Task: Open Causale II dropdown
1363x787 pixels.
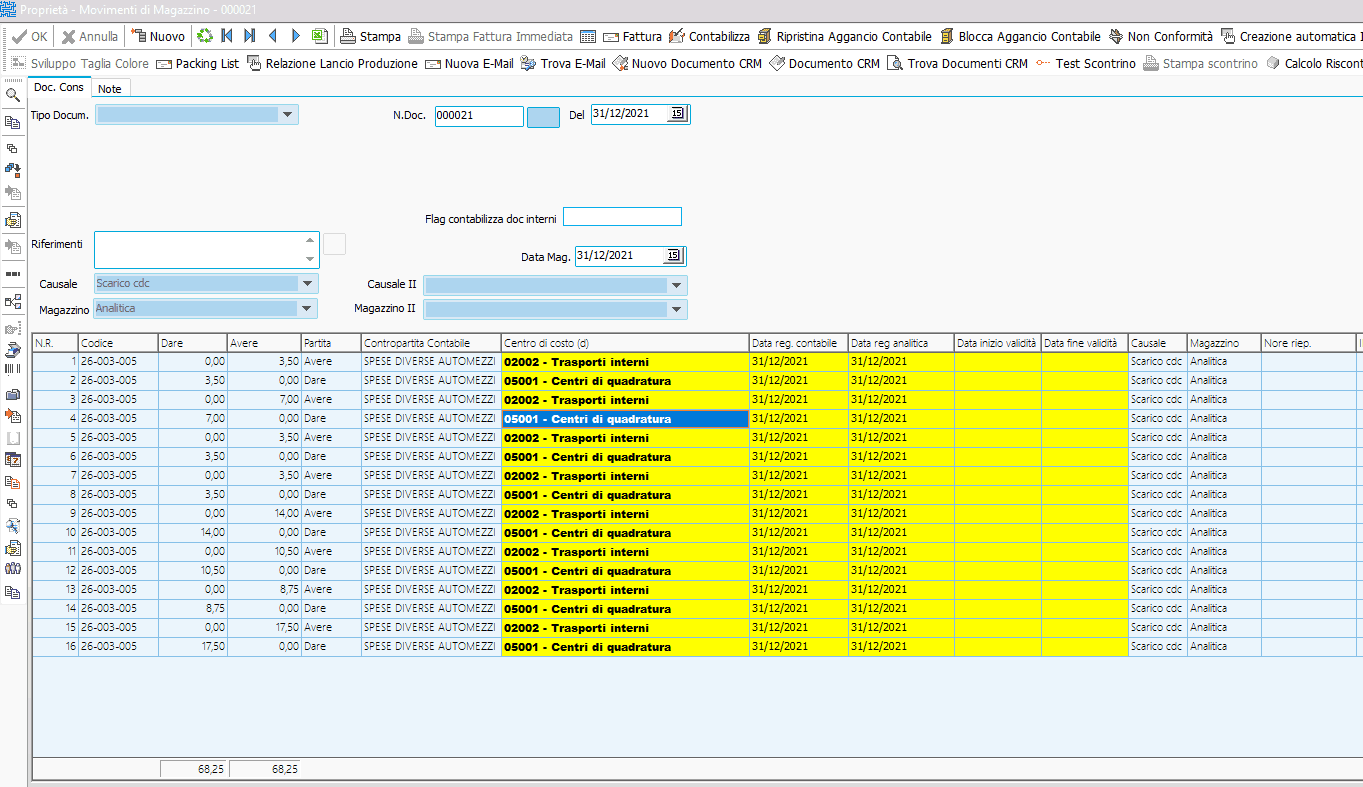Action: coord(677,286)
